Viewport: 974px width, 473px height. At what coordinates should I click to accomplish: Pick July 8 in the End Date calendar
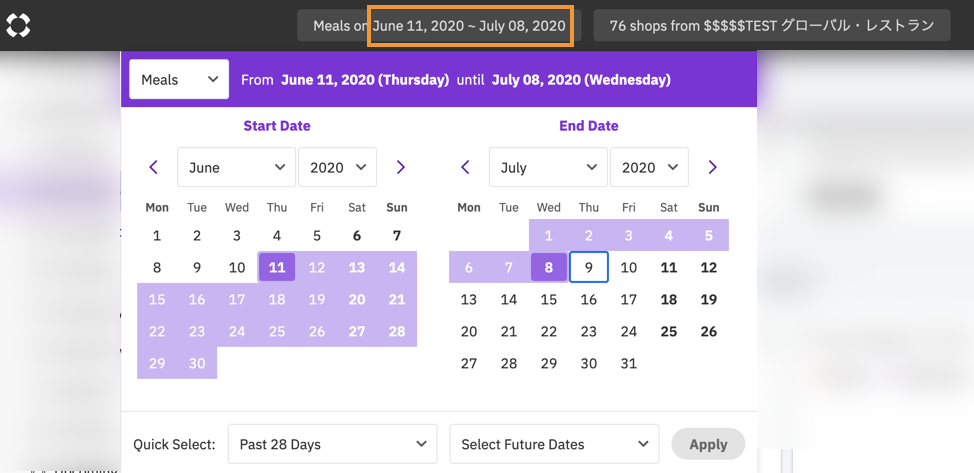pyautogui.click(x=549, y=268)
